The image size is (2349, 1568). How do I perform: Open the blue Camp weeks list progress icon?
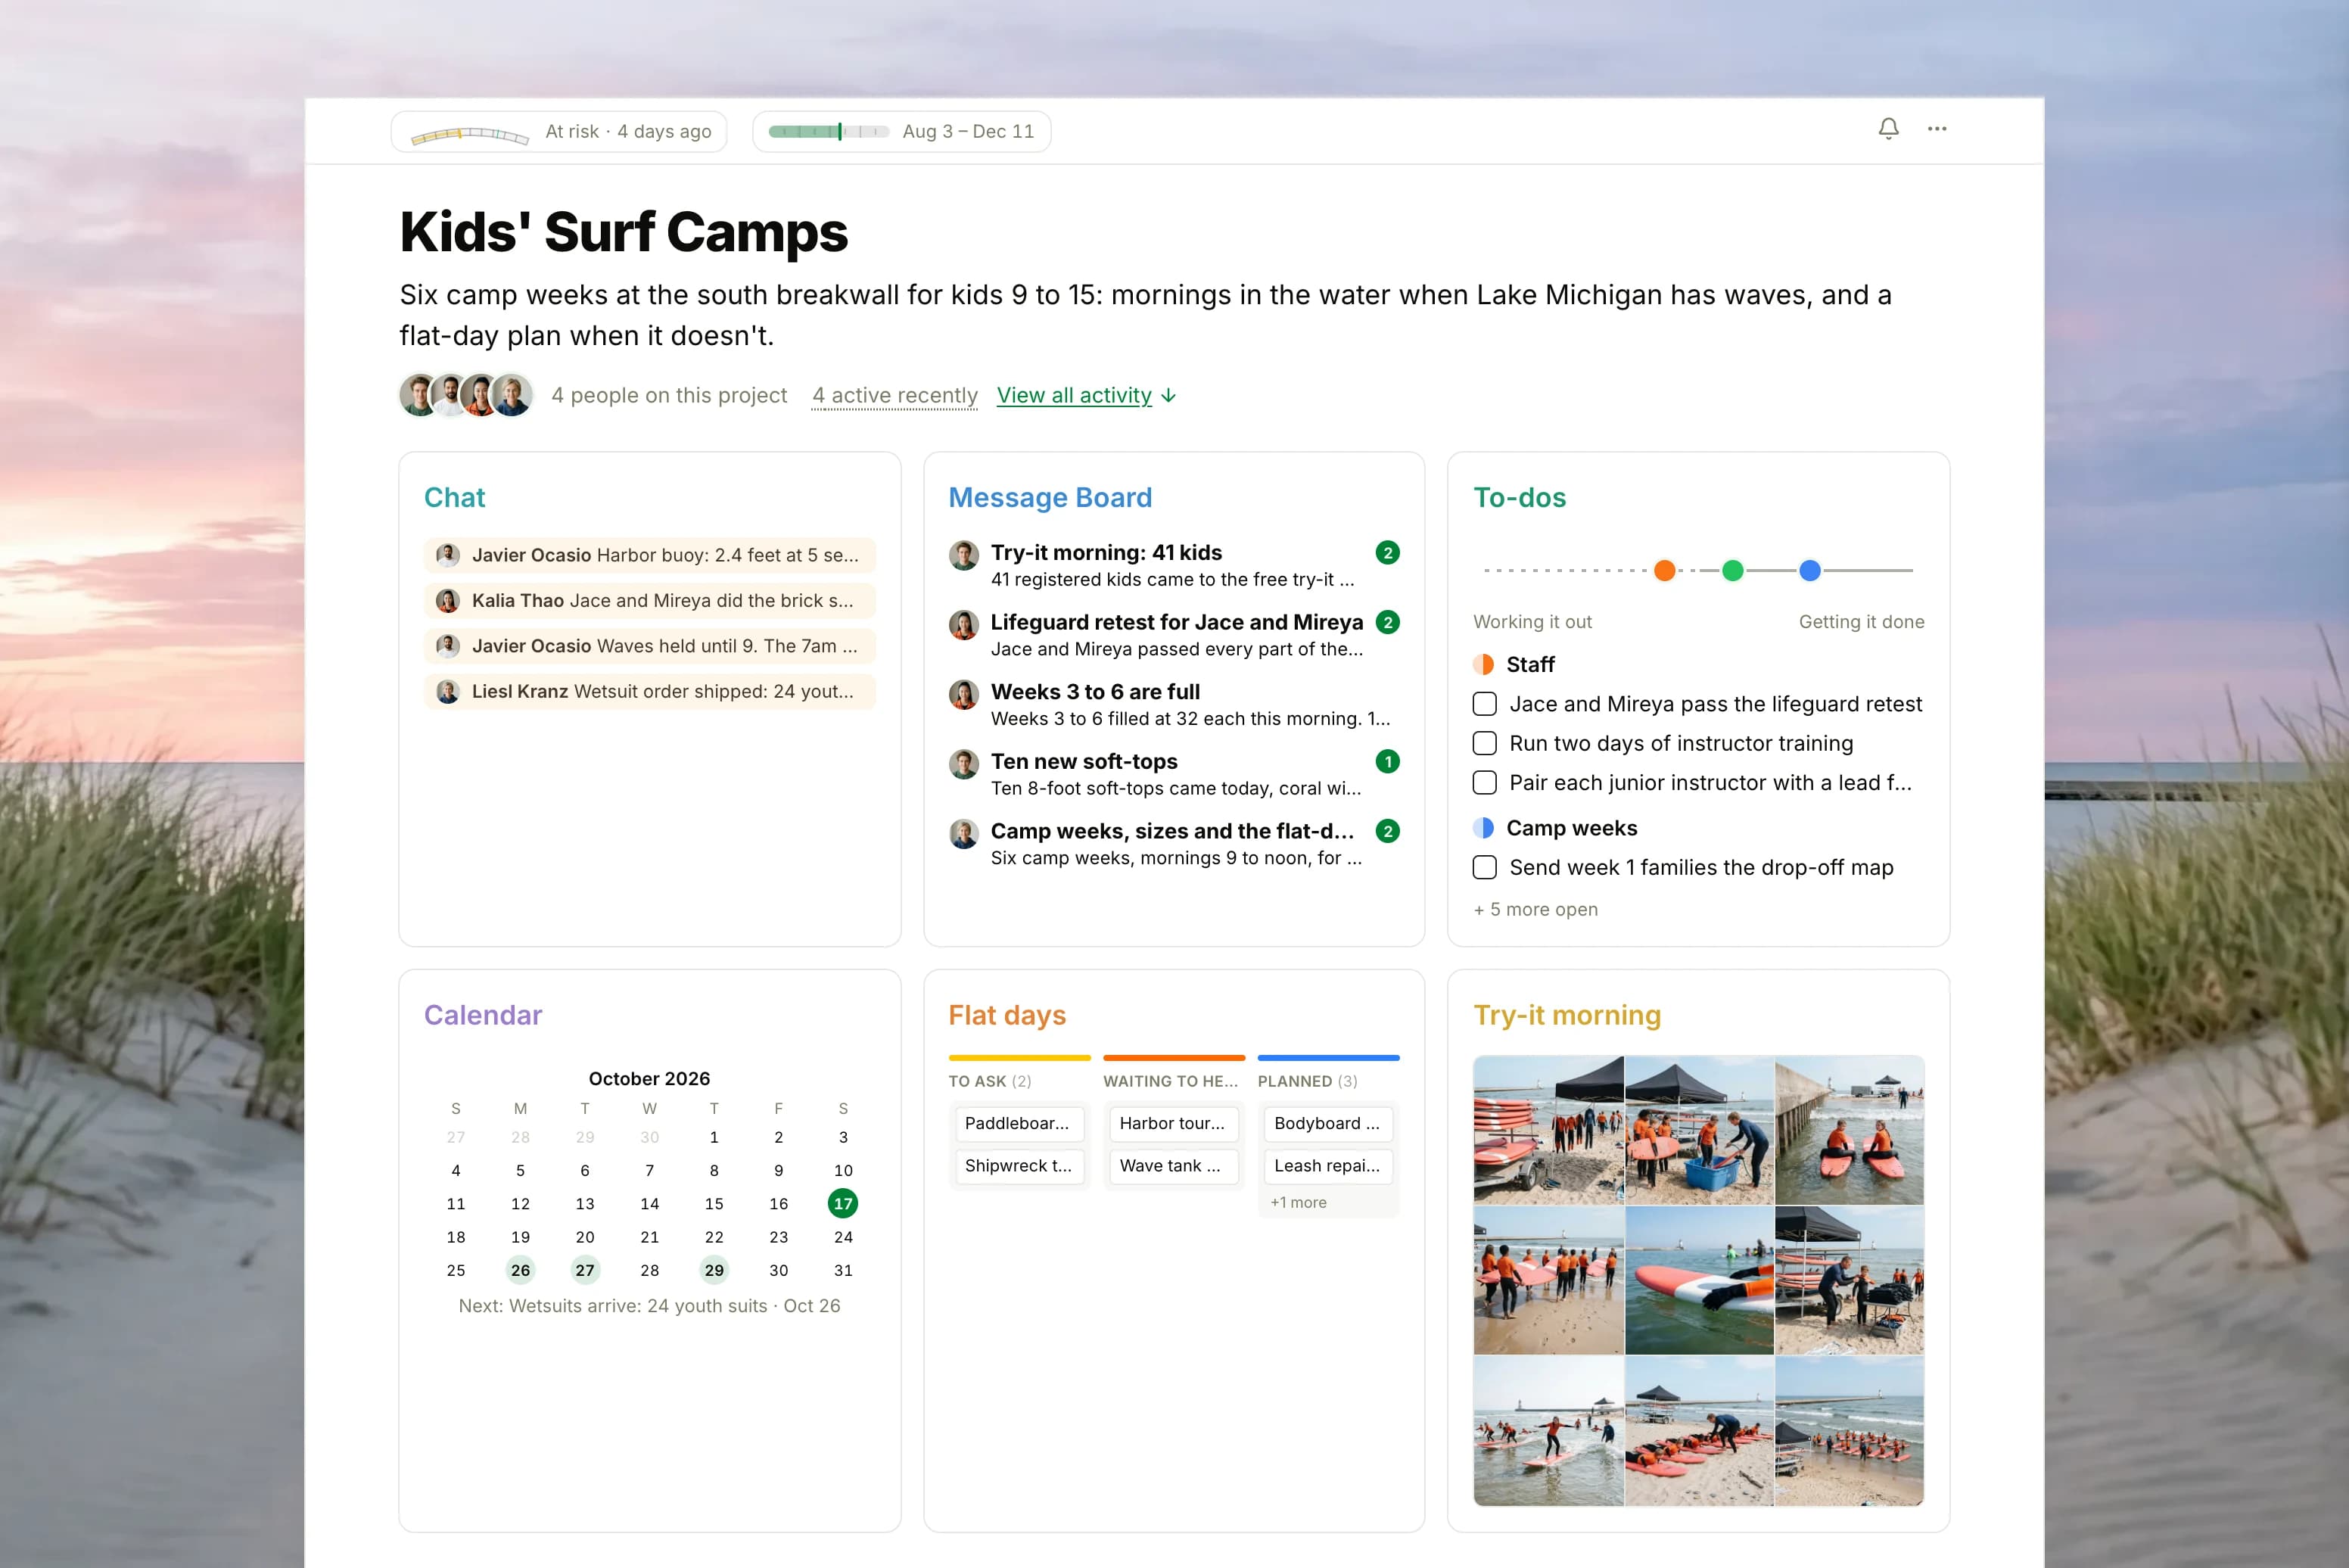point(1483,828)
